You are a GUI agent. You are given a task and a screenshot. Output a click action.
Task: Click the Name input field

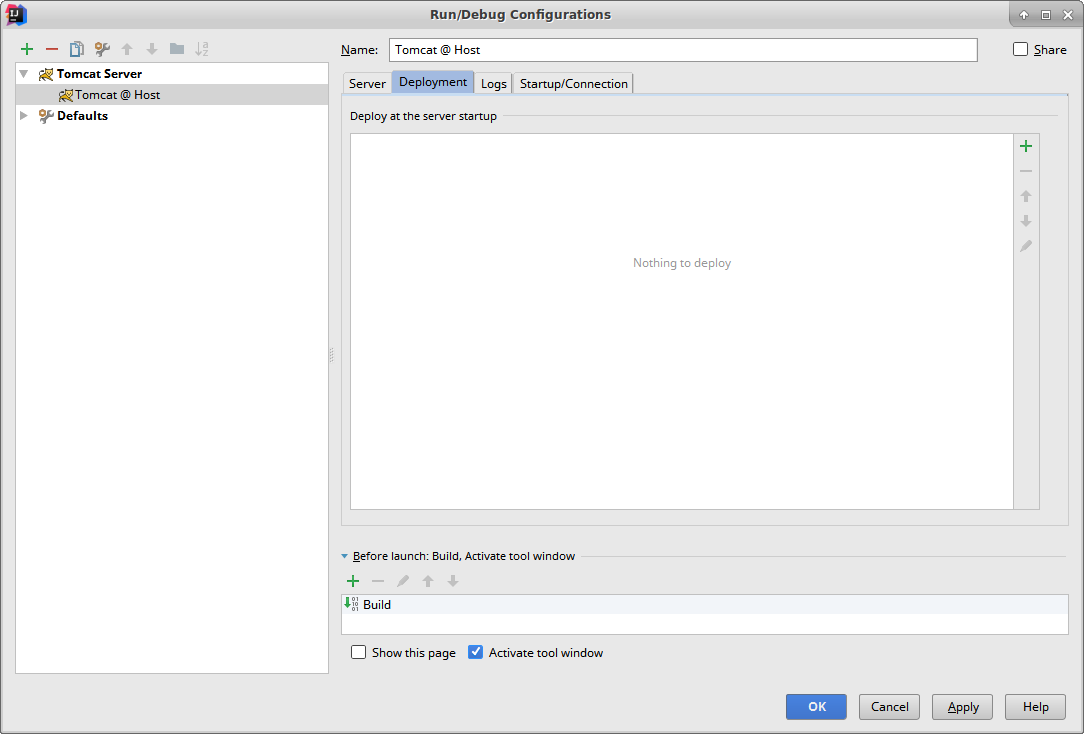(683, 50)
